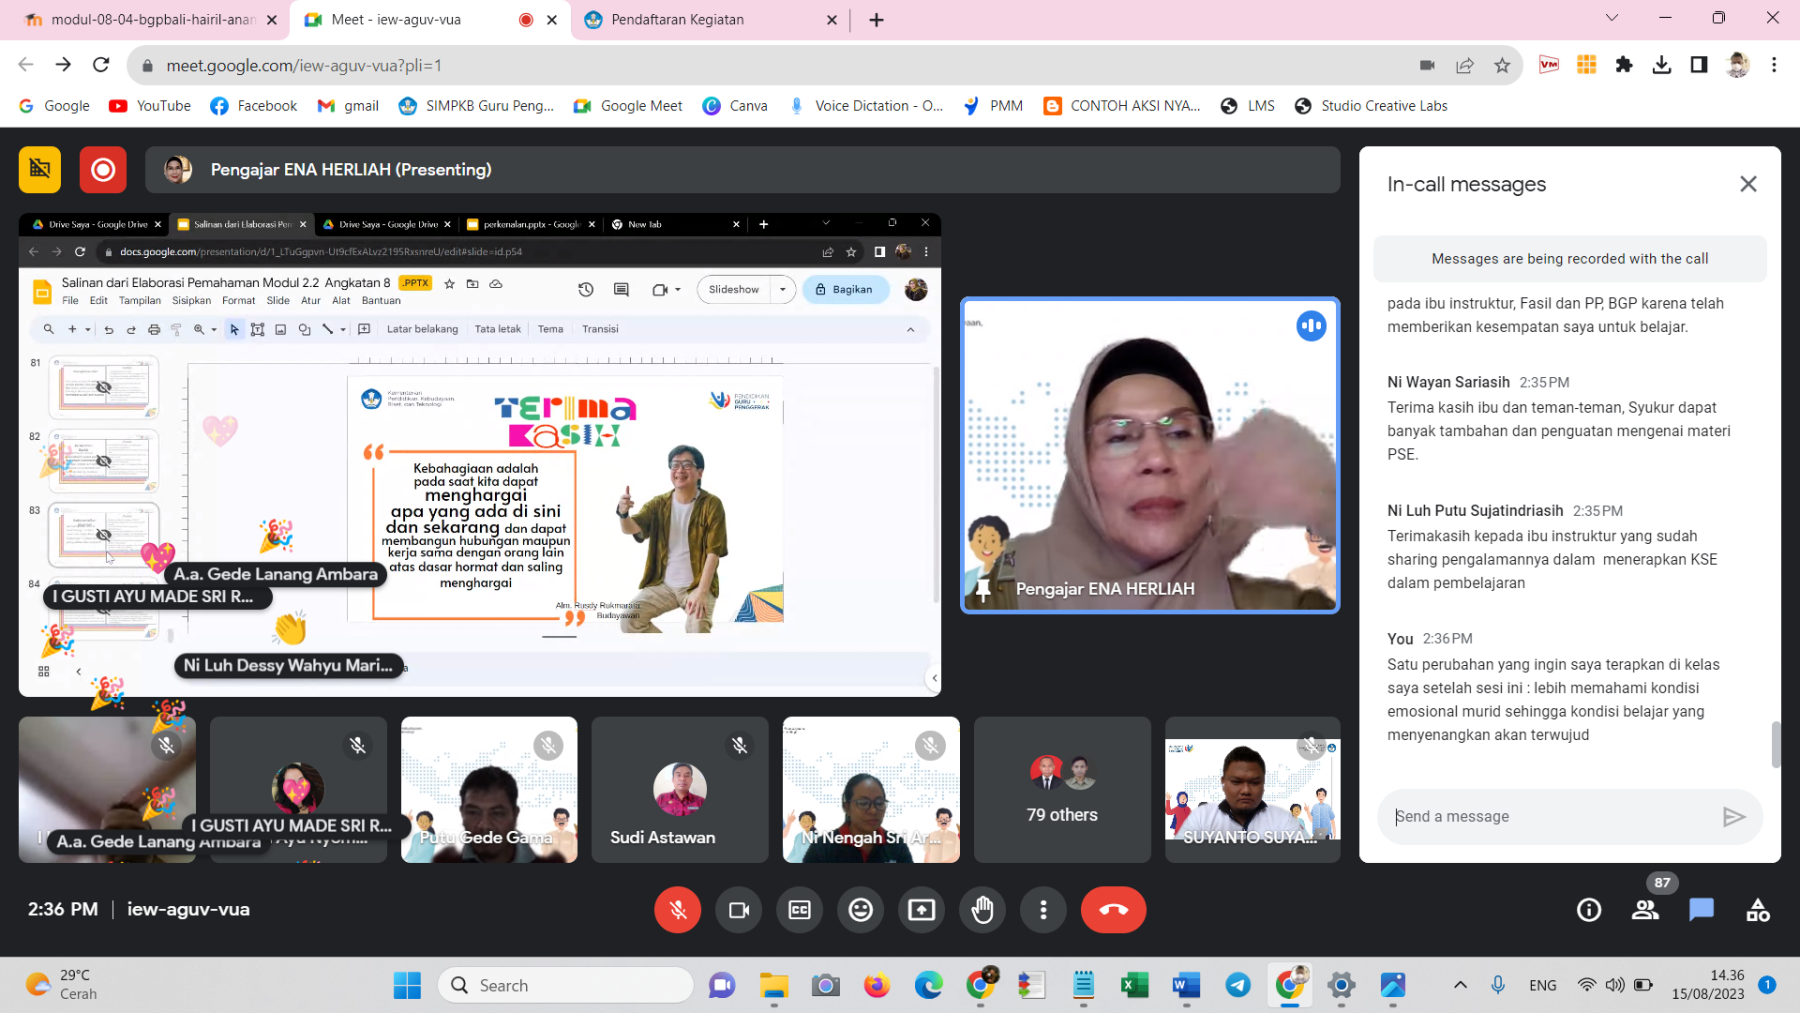Click the send message arrow icon
1800x1013 pixels.
pyautogui.click(x=1733, y=817)
